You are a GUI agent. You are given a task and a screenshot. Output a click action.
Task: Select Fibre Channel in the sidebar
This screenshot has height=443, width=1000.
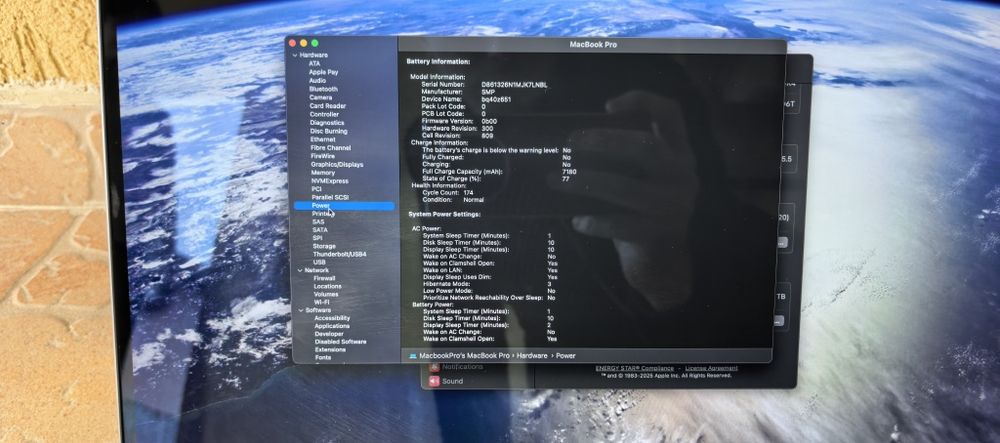pyautogui.click(x=331, y=148)
